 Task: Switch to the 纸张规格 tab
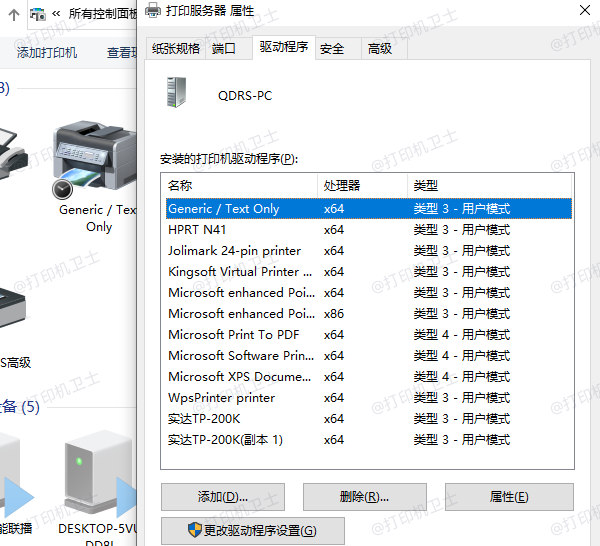pyautogui.click(x=176, y=48)
